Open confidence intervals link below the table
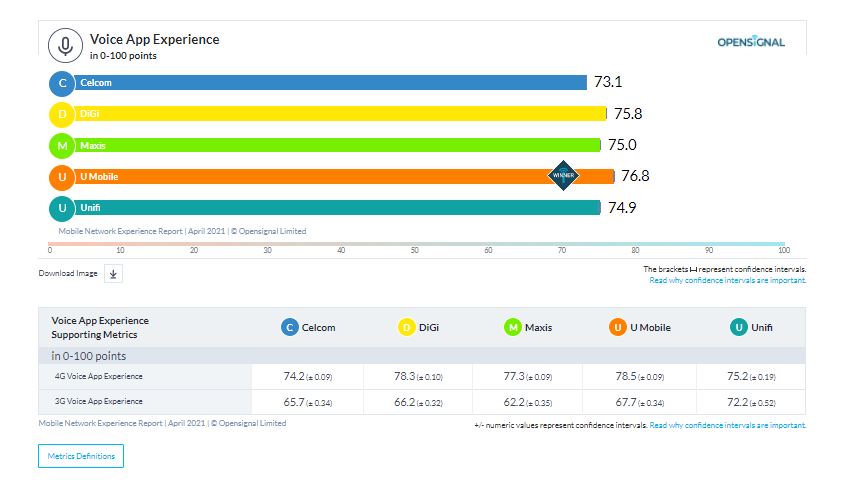Screen dimensions: 842x483 [728, 425]
